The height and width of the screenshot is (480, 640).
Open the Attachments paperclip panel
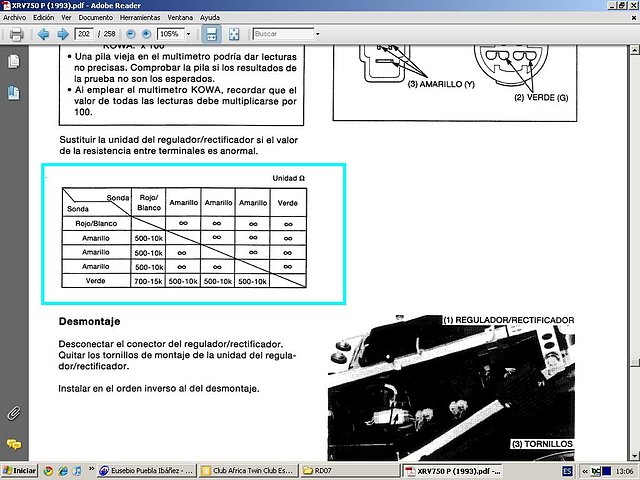[x=13, y=413]
